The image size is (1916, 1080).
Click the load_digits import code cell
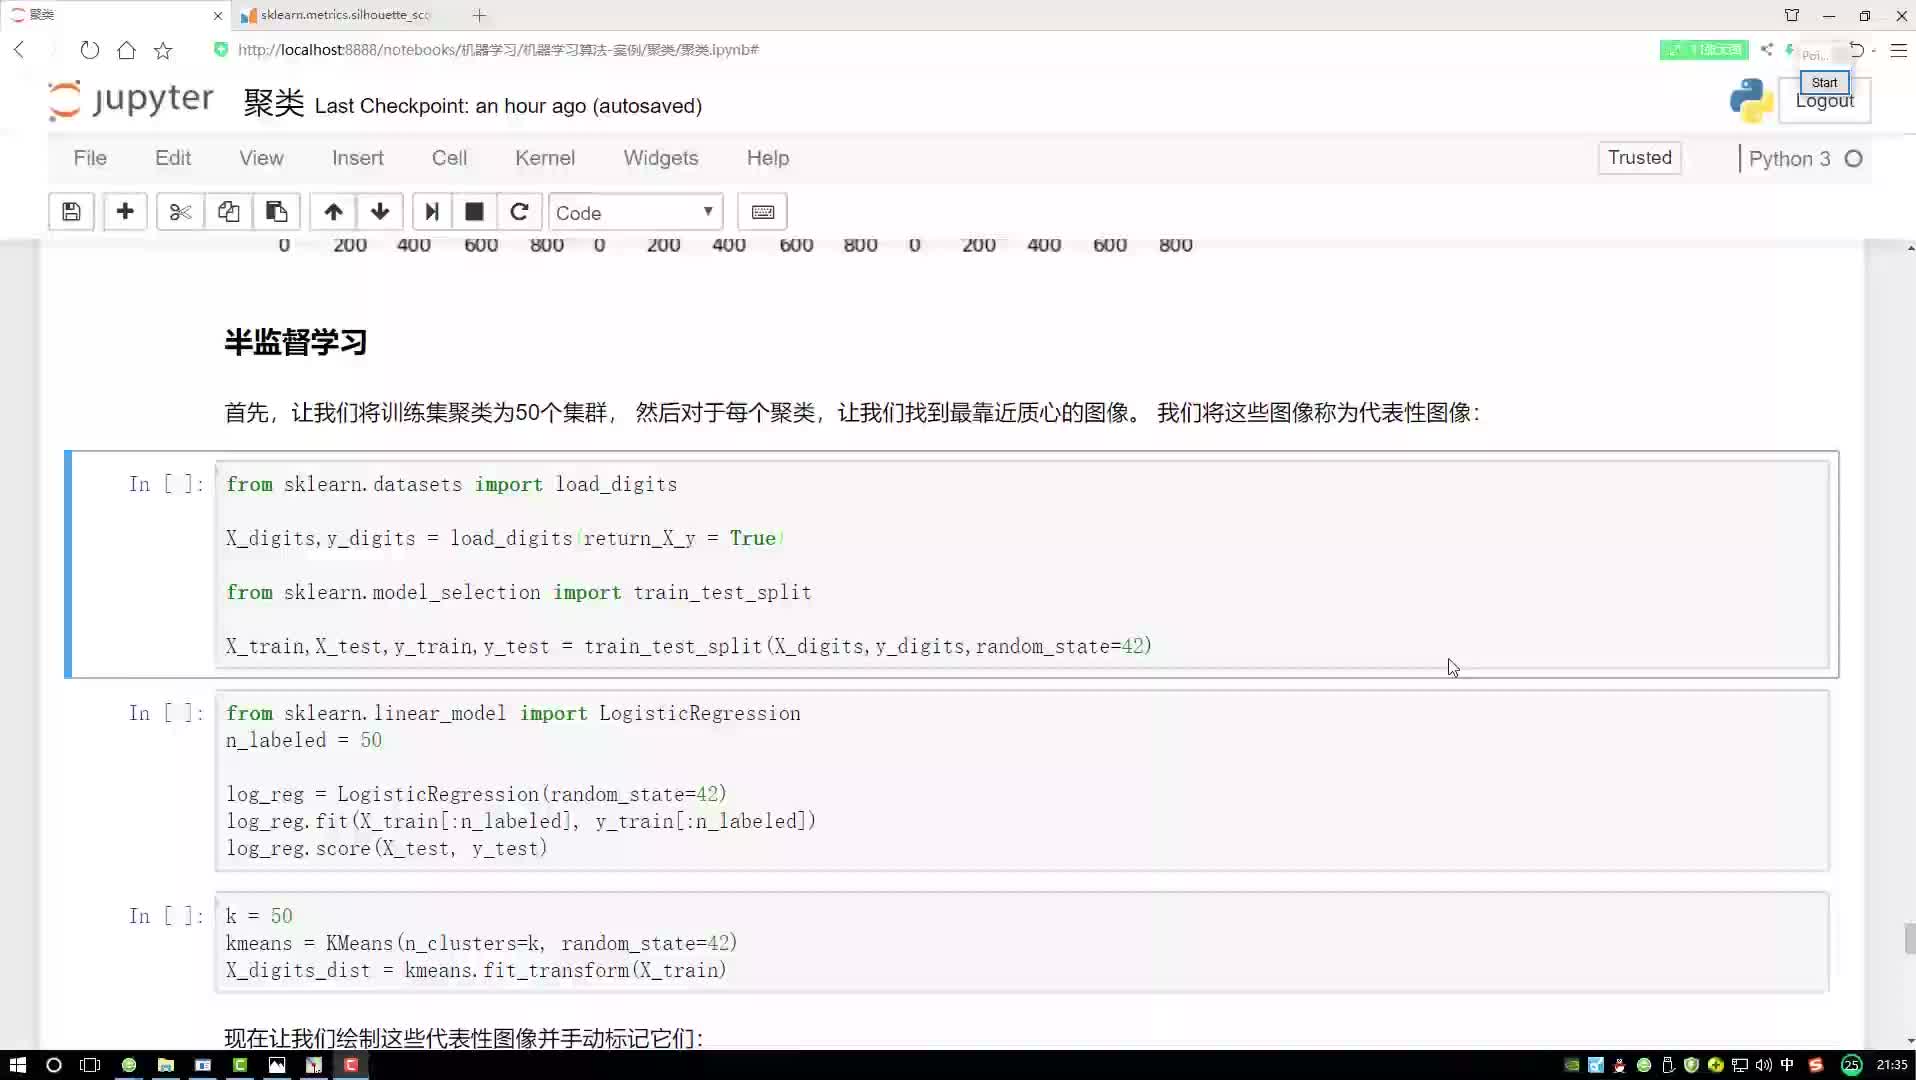[x=1021, y=565]
